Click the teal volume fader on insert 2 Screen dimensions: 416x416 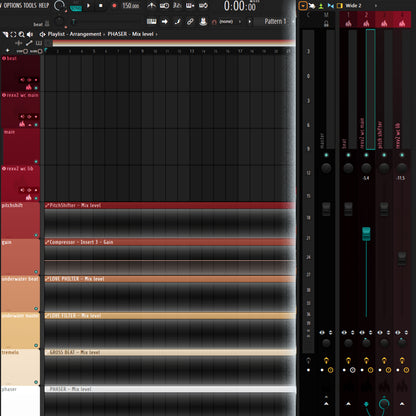coord(366,233)
